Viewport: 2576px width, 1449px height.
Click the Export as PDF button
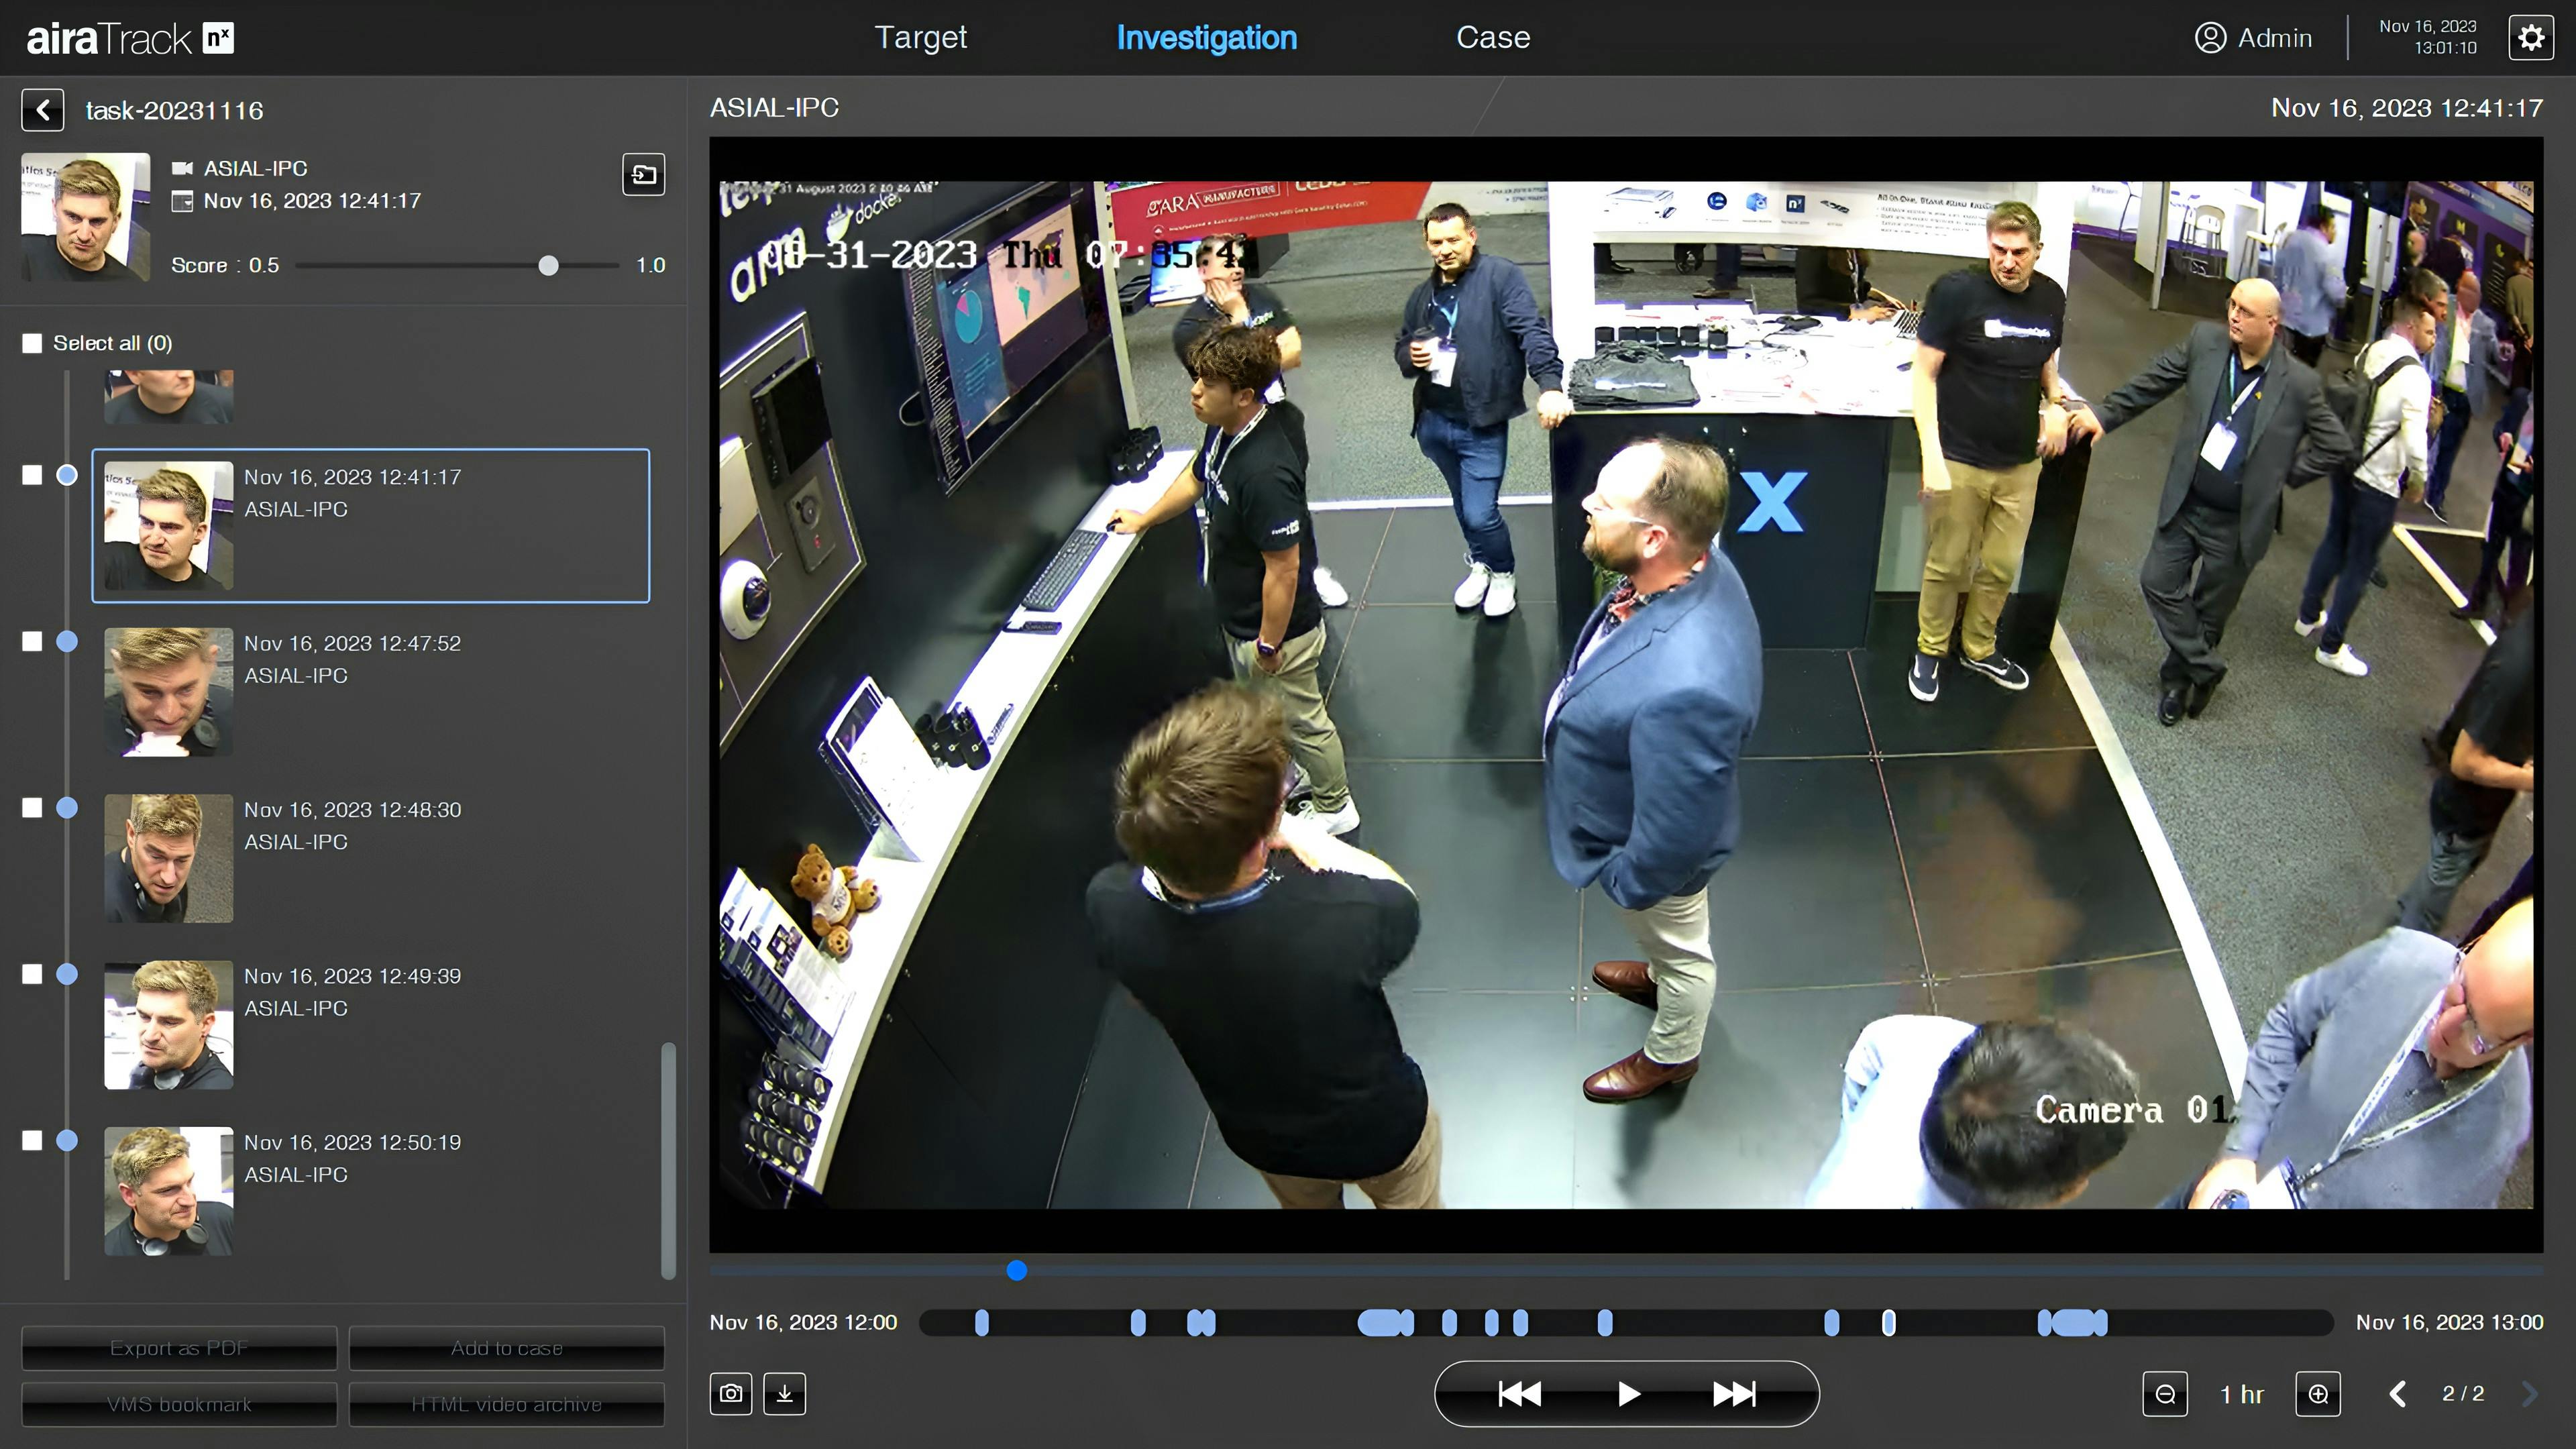179,1348
